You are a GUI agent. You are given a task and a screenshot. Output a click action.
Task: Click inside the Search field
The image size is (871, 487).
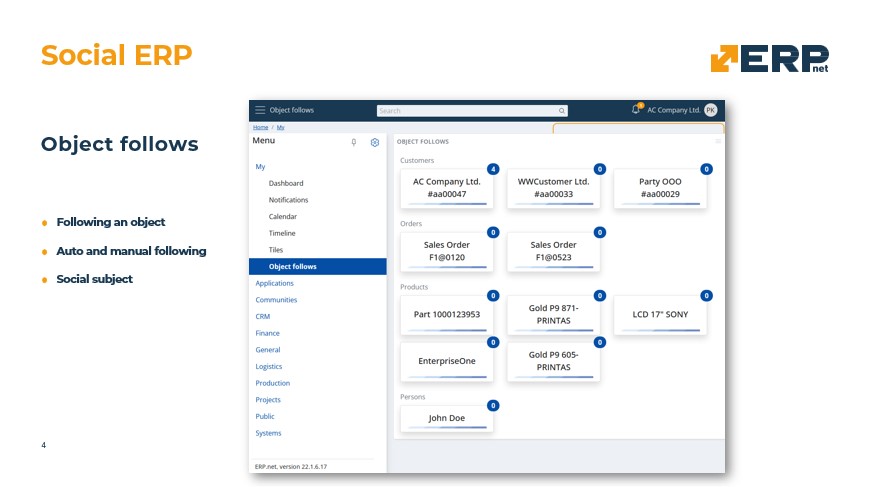tap(466, 111)
